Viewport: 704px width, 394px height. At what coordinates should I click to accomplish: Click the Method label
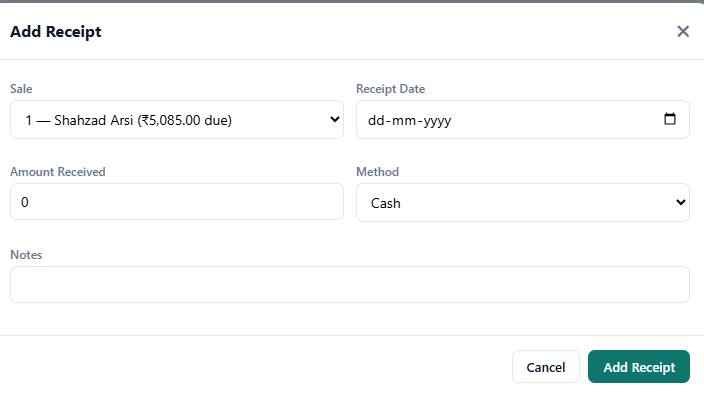click(377, 172)
